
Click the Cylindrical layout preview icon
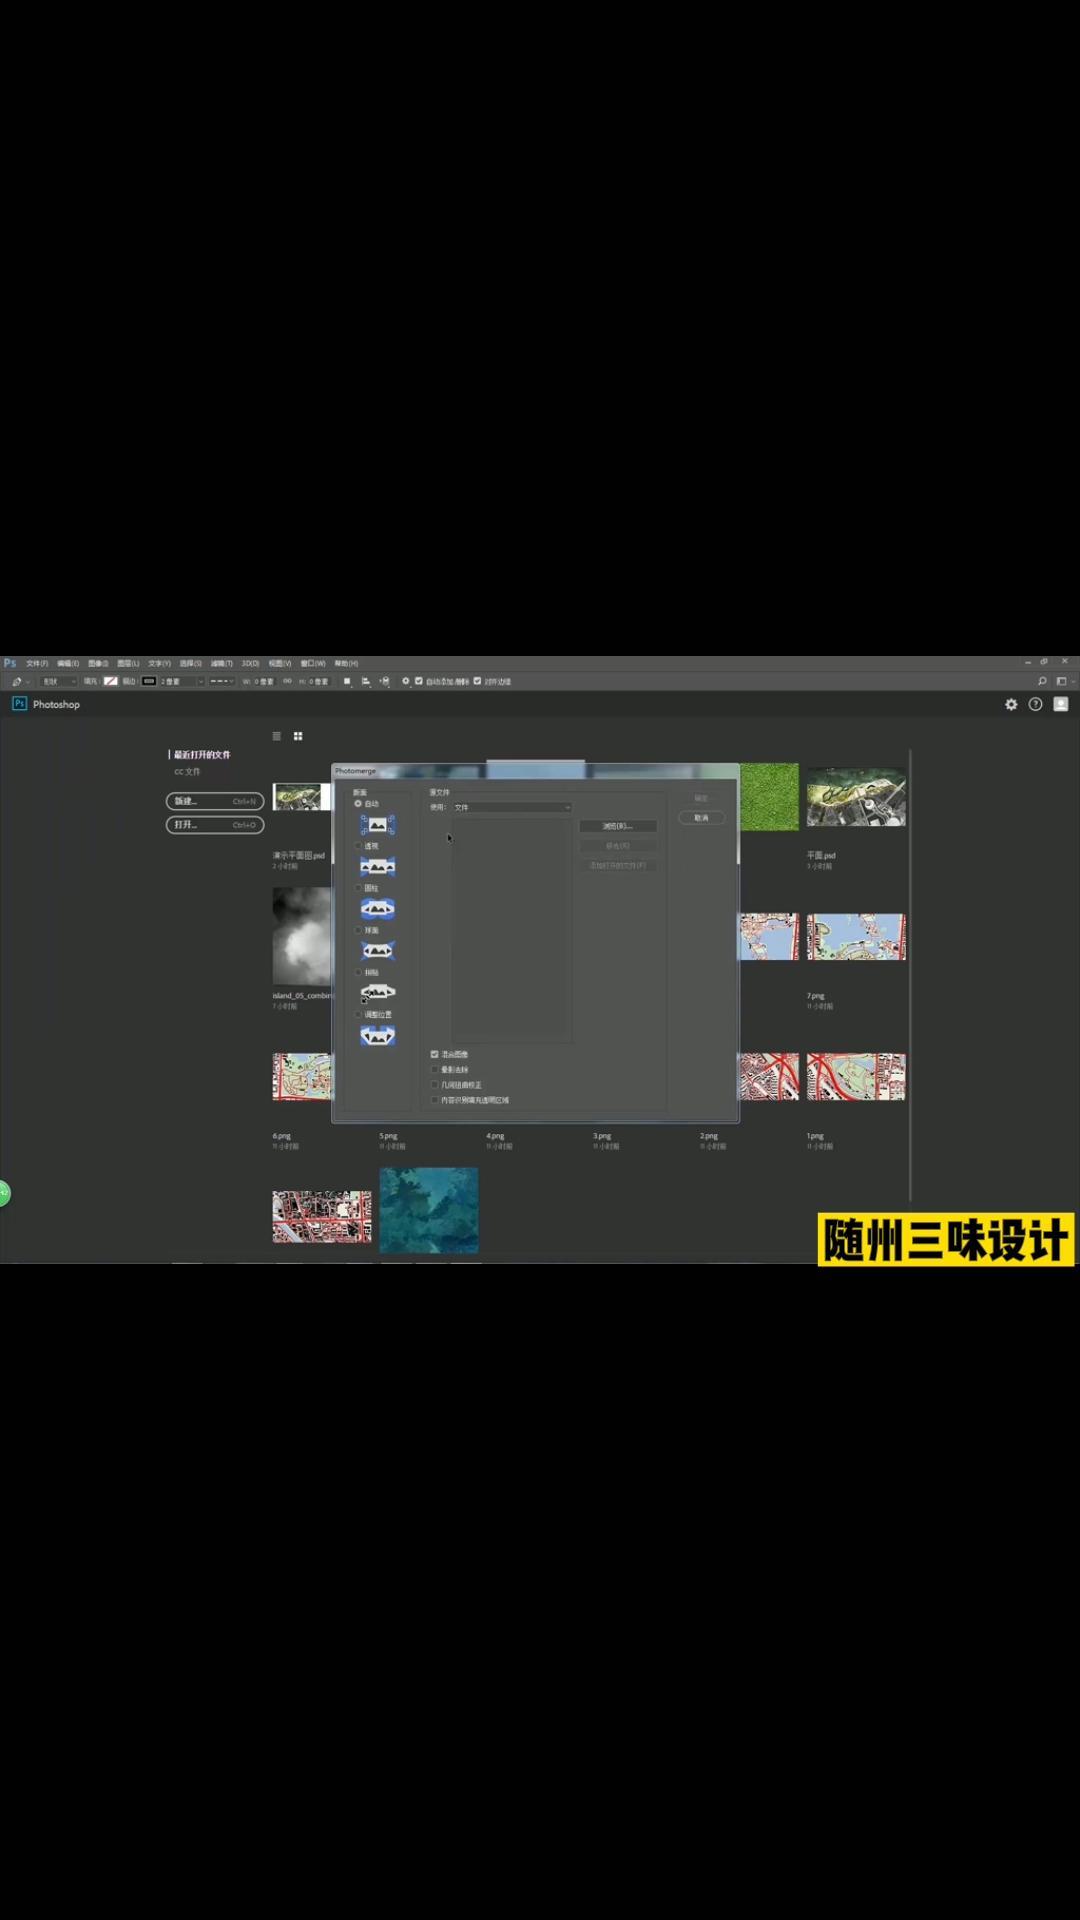pos(377,909)
